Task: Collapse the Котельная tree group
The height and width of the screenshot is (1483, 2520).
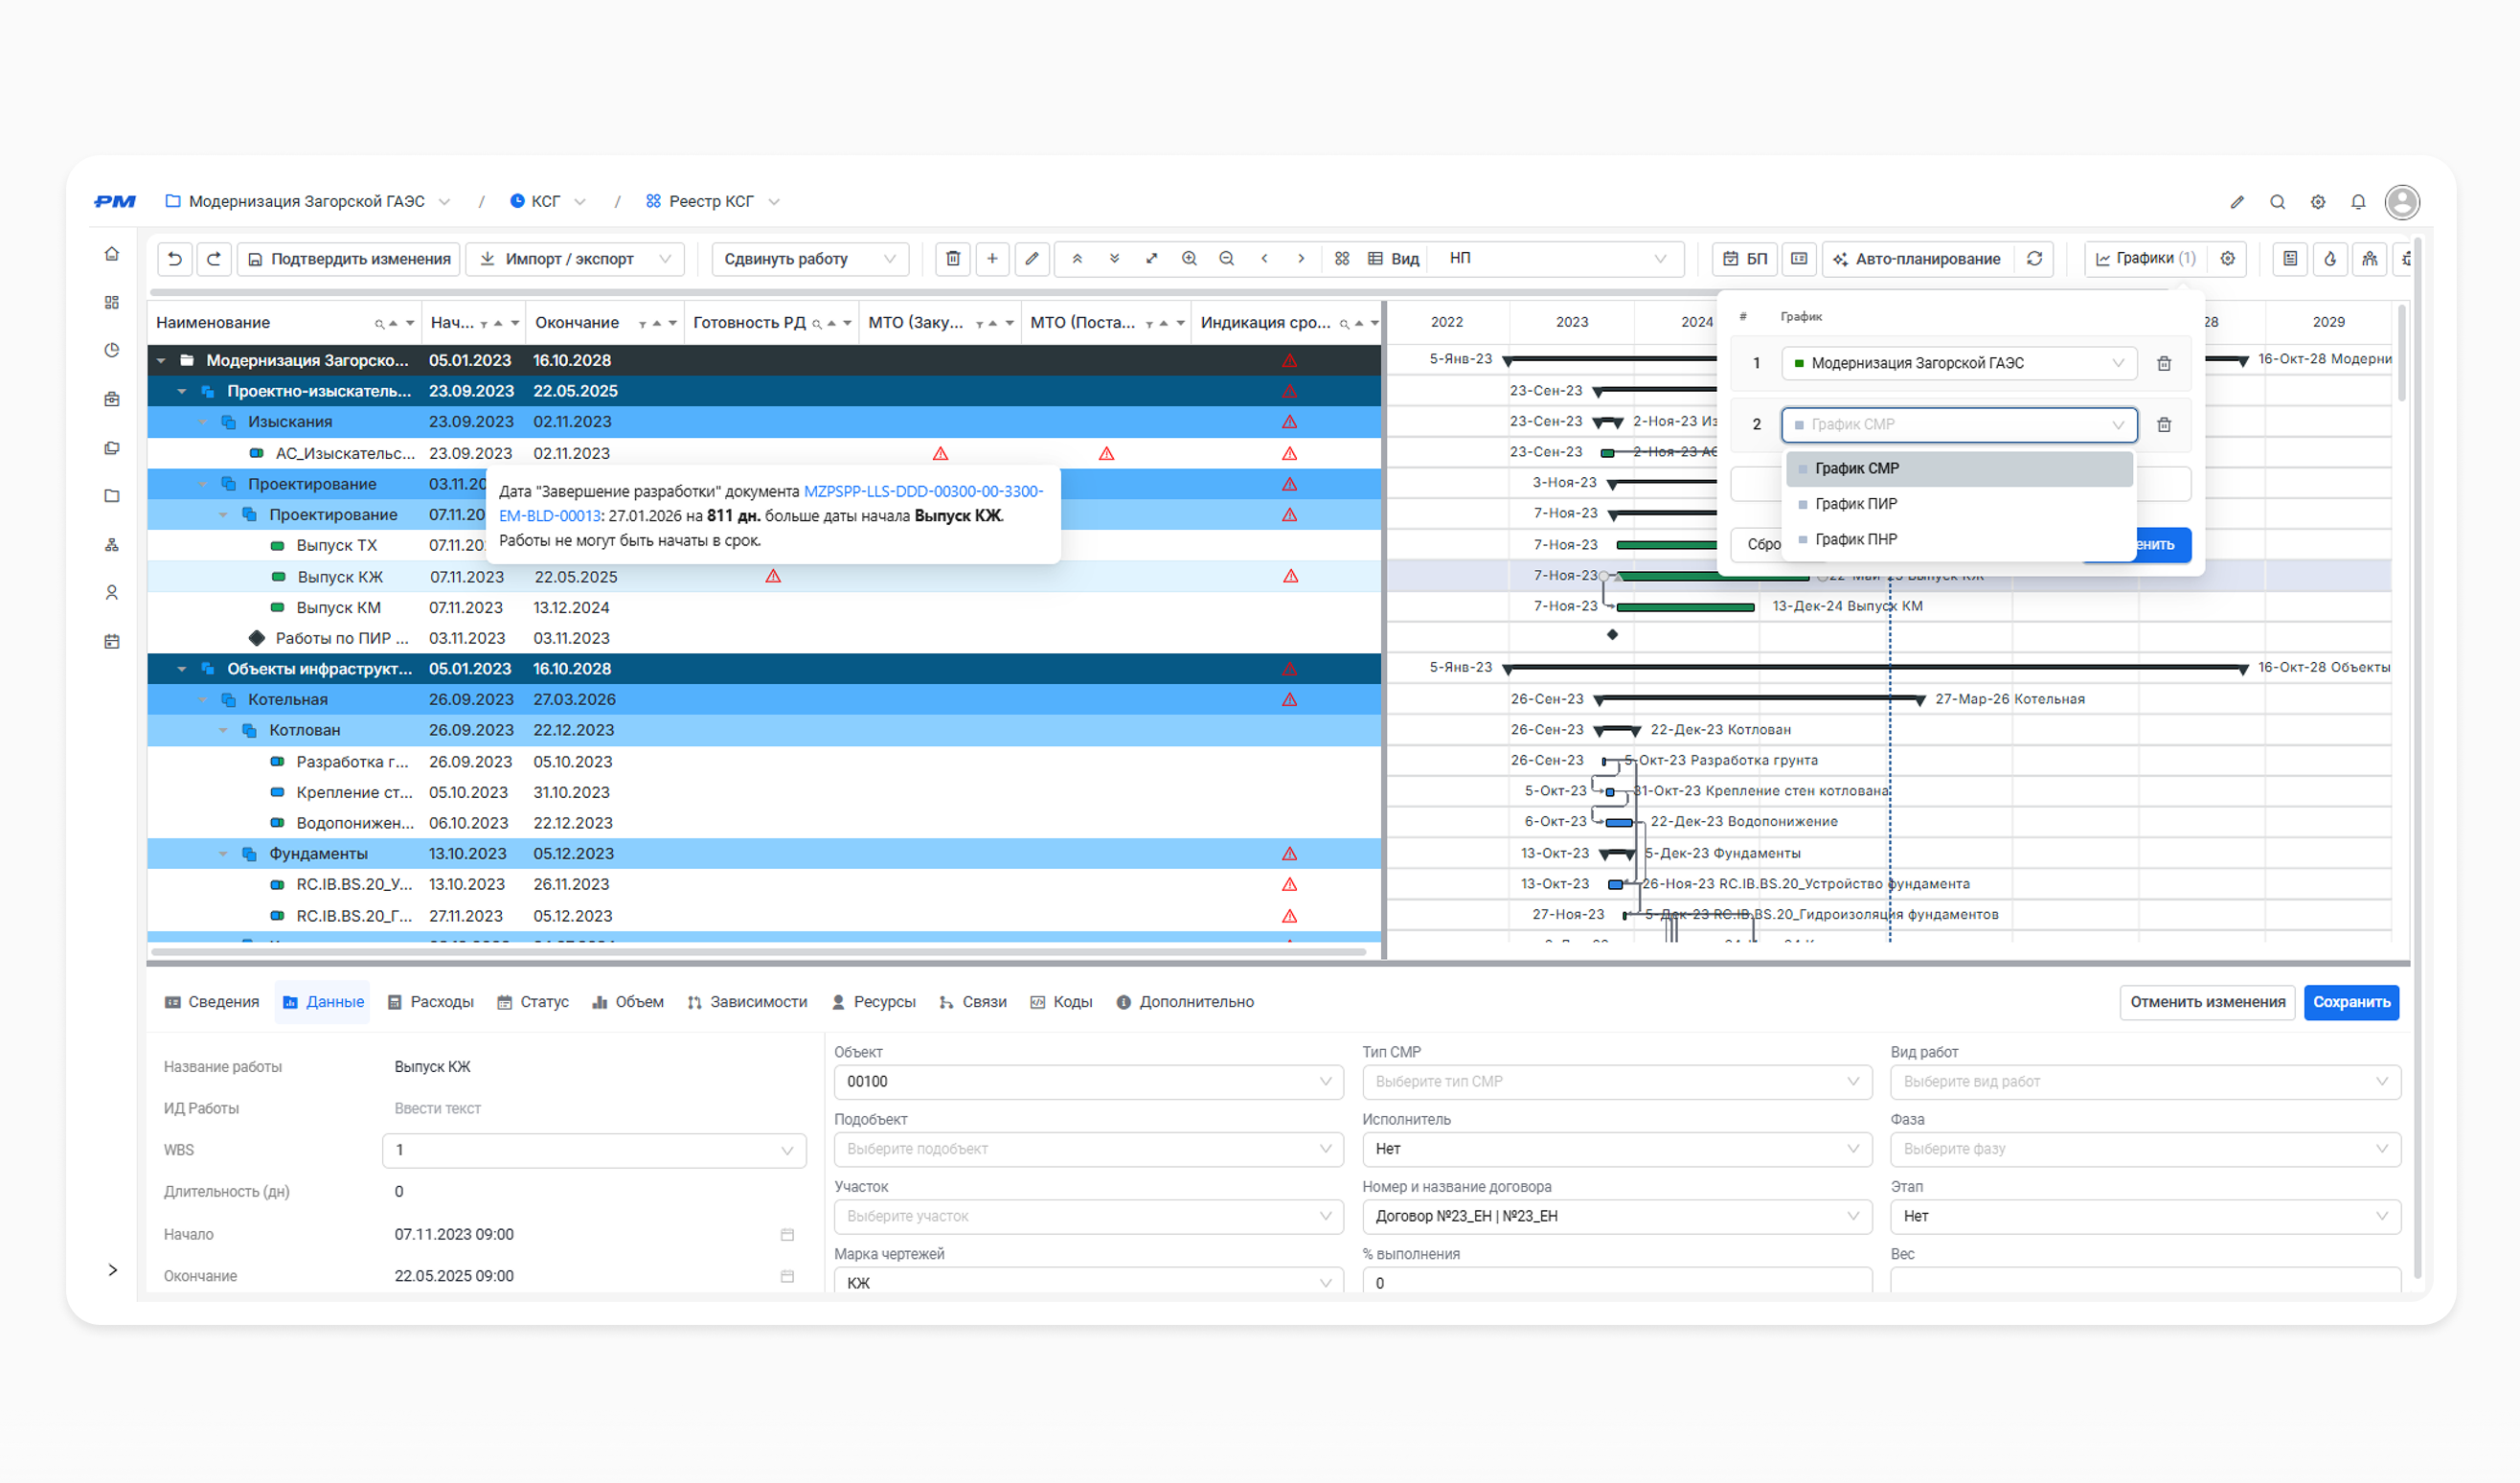Action: [203, 700]
